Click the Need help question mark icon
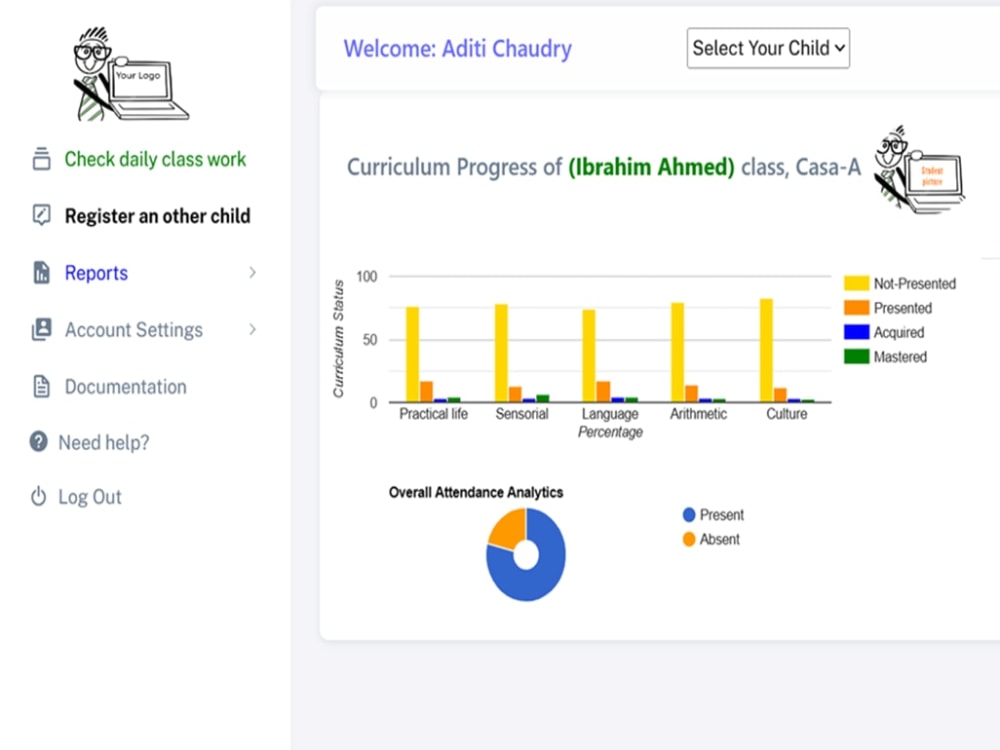Screen dimensions: 1000x750 38,441
